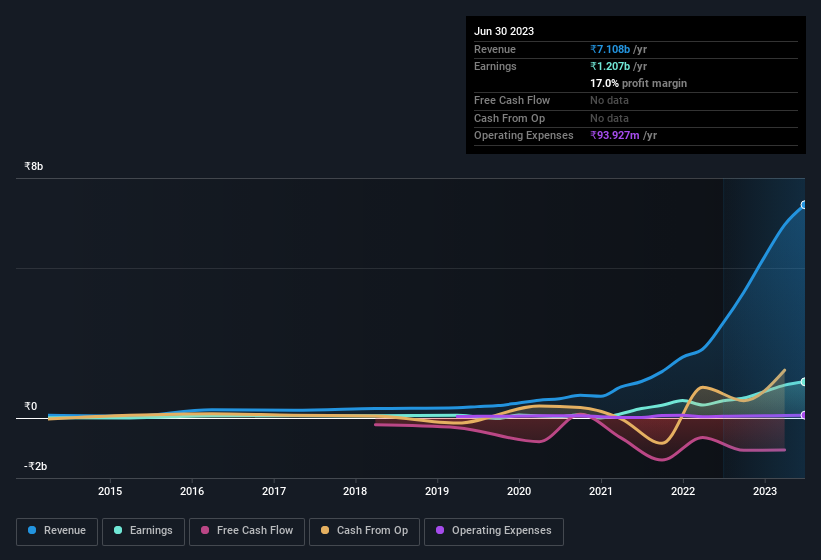Toggle Cash From Op legend button
The height and width of the screenshot is (560, 821).
(364, 531)
